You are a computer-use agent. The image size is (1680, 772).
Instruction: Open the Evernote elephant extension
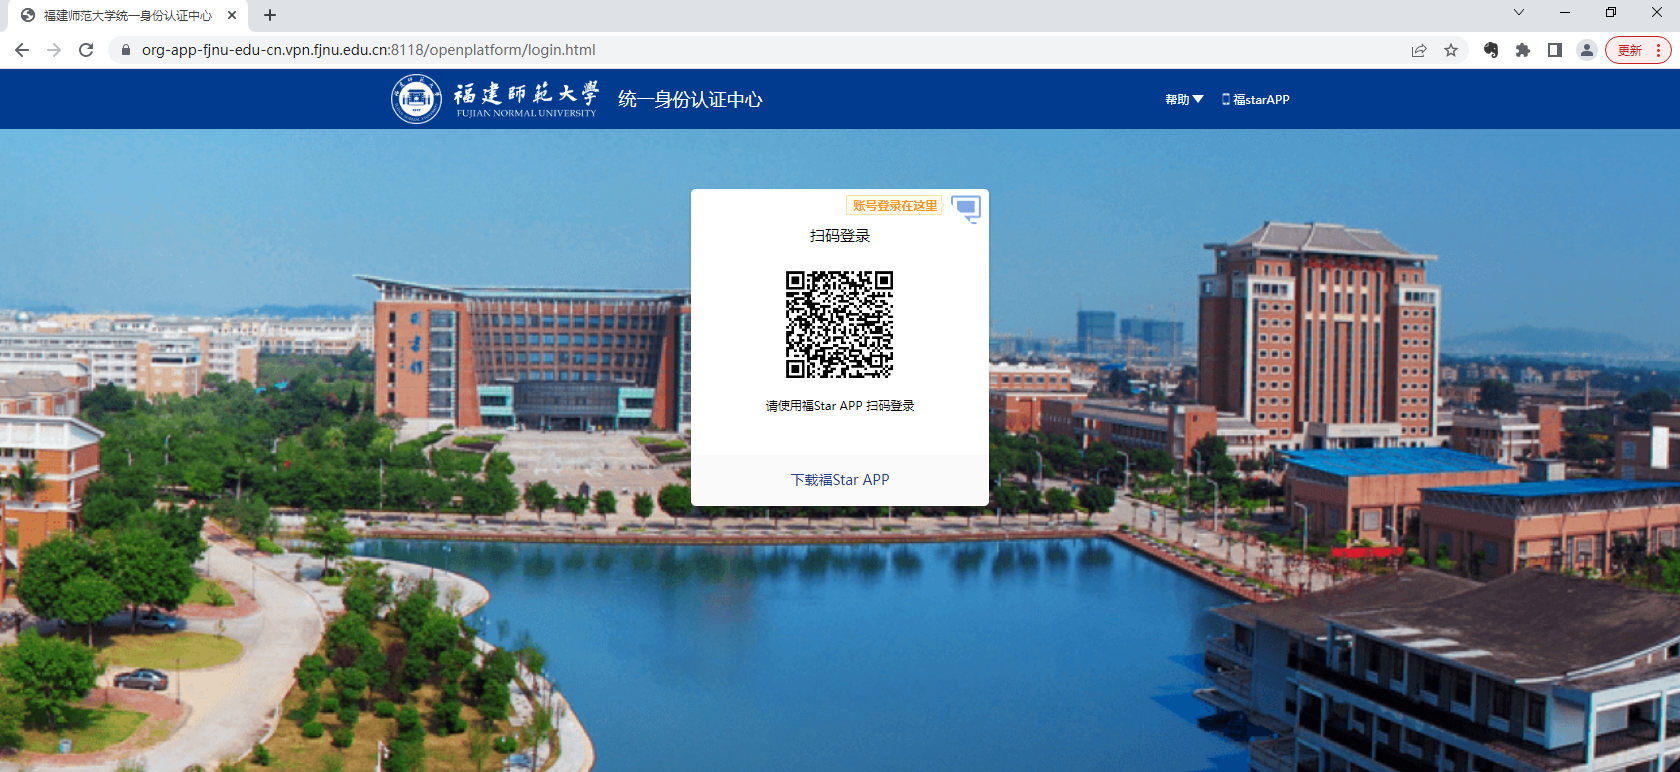click(1490, 50)
